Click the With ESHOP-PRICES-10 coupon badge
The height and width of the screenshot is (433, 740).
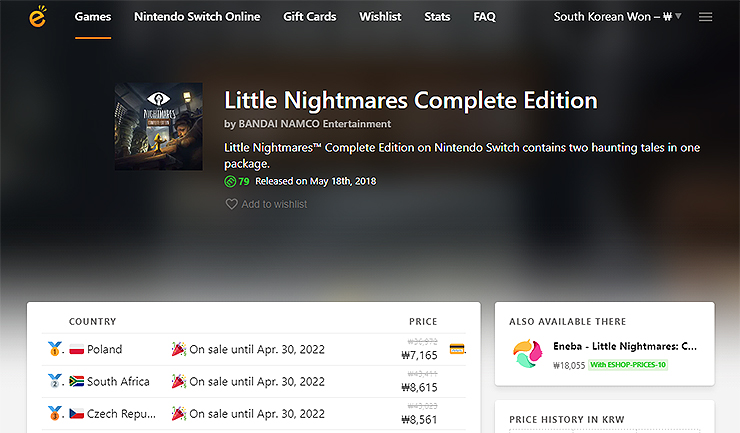[x=628, y=365]
